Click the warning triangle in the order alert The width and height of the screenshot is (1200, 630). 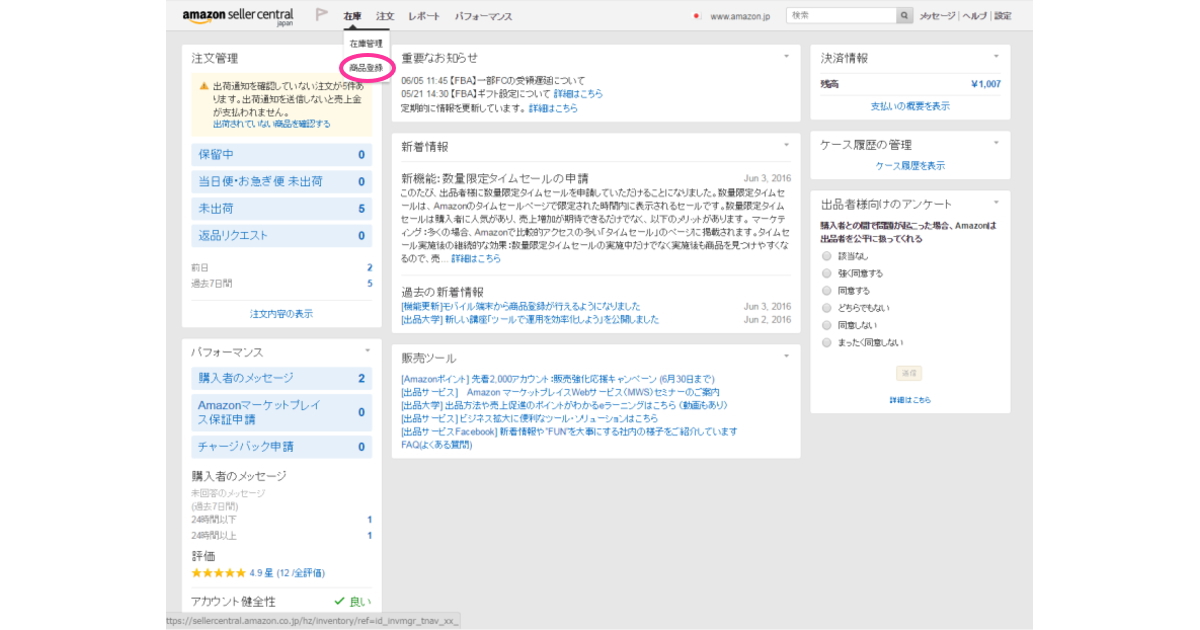(x=204, y=86)
